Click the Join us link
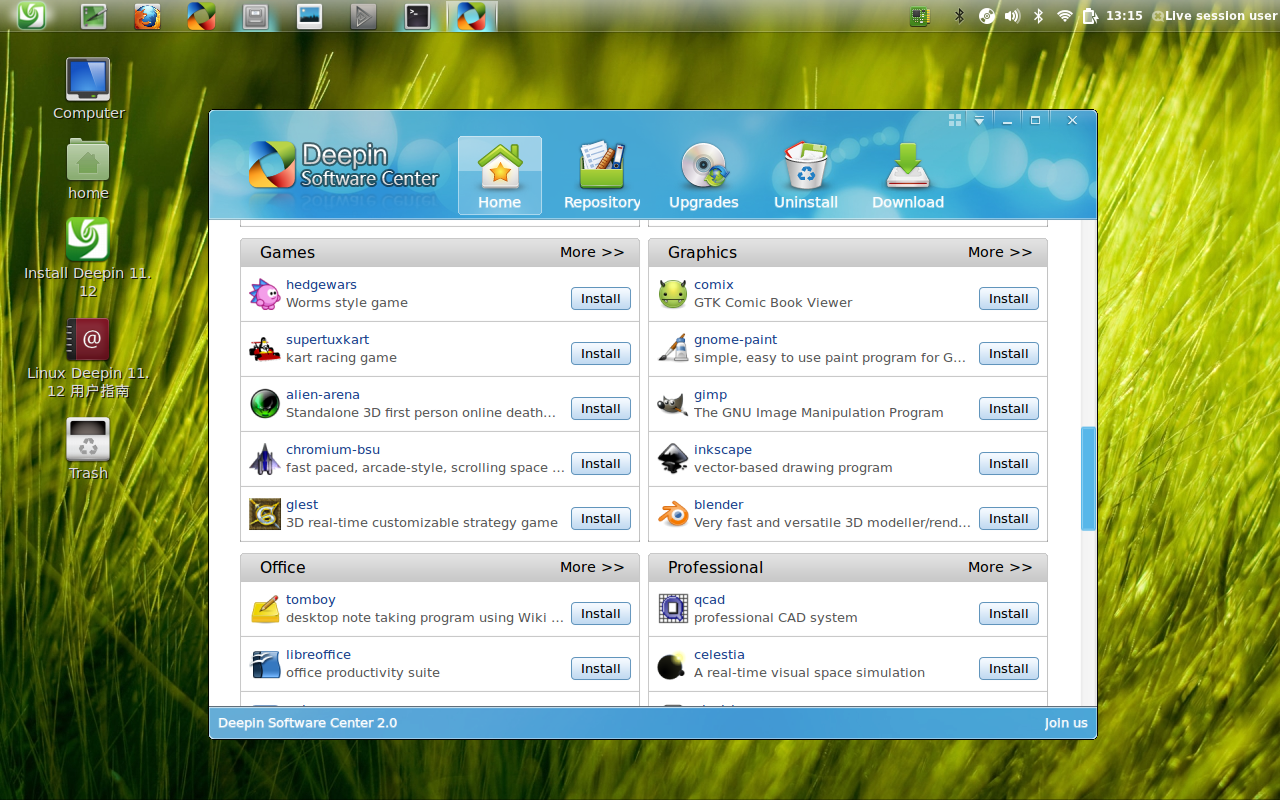 (1066, 722)
